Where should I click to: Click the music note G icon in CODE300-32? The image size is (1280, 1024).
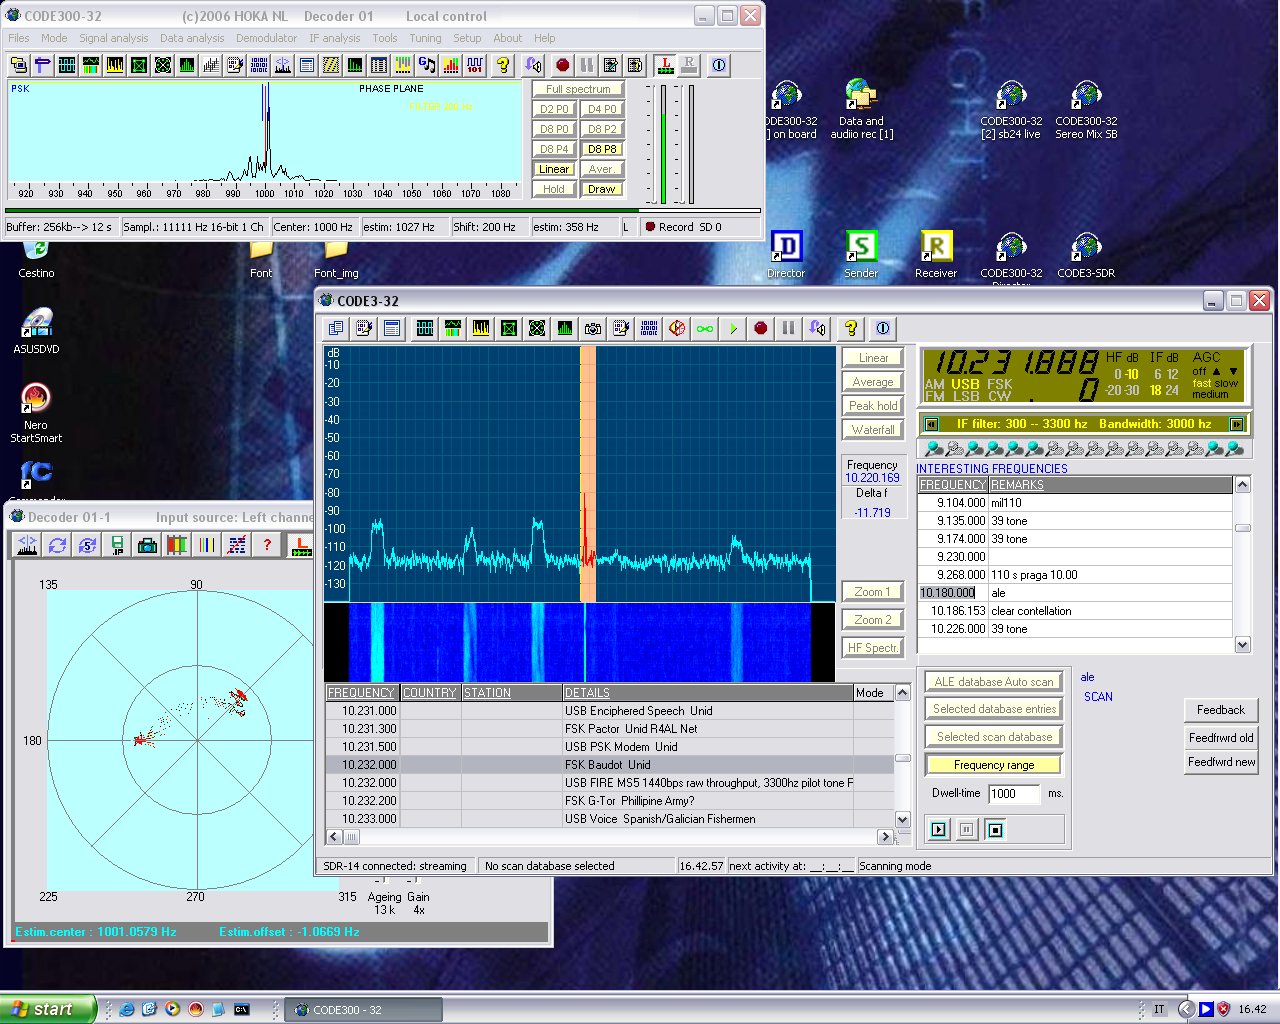pos(427,65)
